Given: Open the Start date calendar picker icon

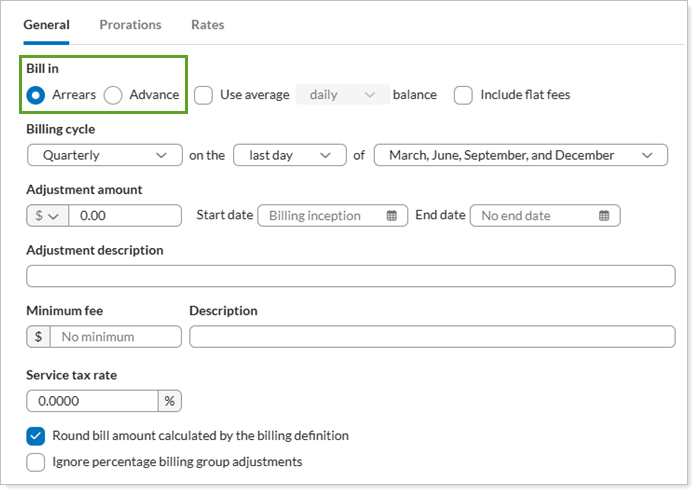Looking at the screenshot, I should pyautogui.click(x=392, y=216).
